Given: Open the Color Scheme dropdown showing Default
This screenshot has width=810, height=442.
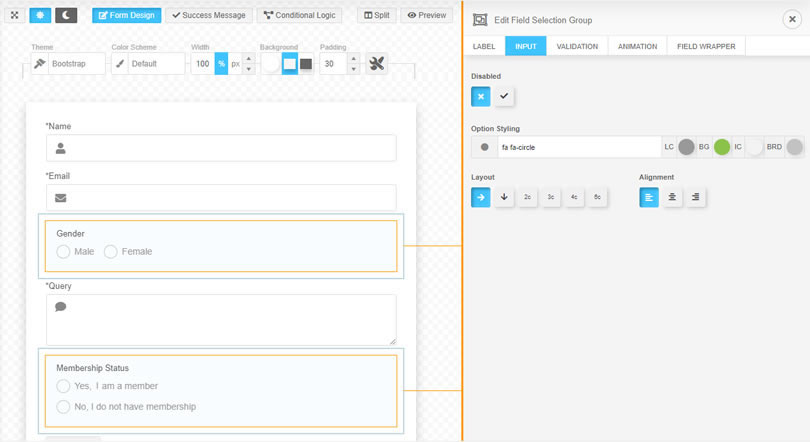Looking at the screenshot, I should [156, 64].
